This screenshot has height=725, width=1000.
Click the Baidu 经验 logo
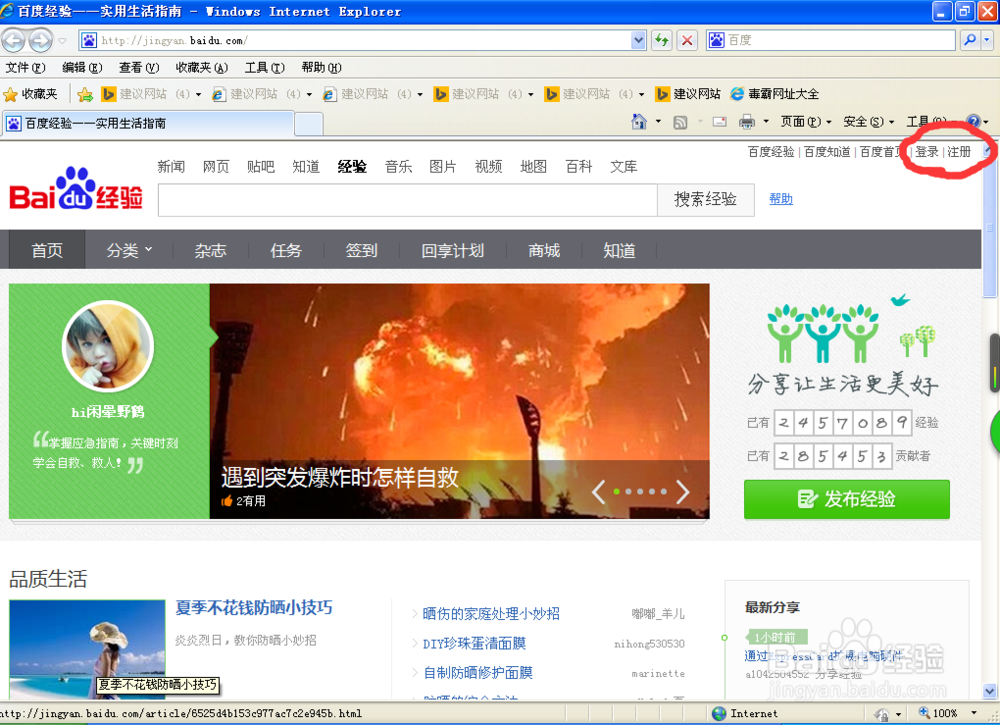coord(76,189)
